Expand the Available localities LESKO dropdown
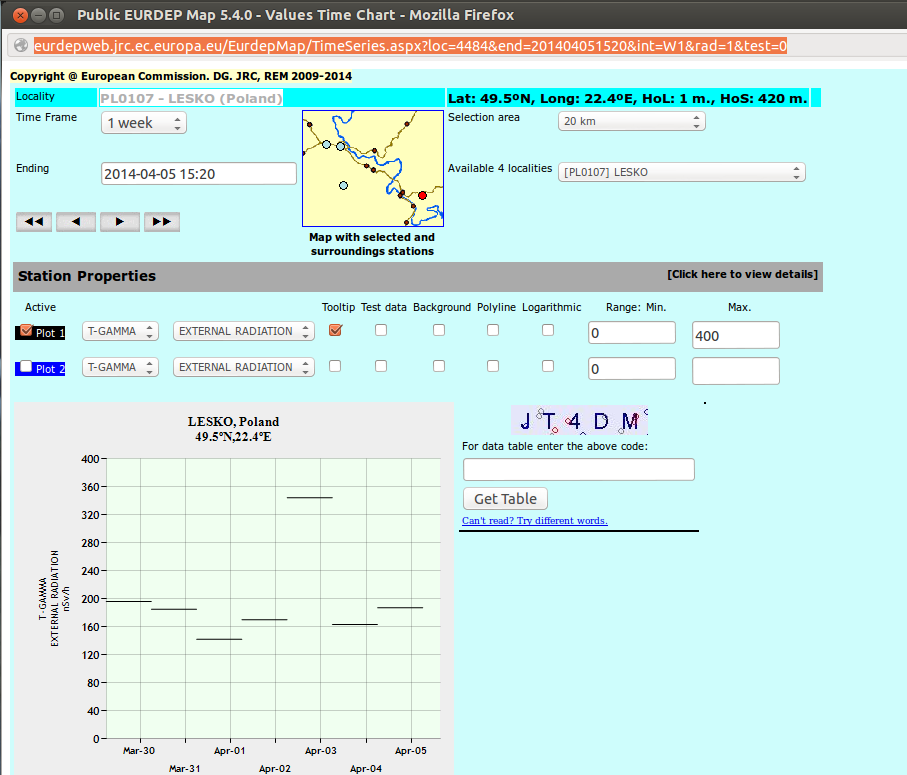Screen dimensions: 907x775 681,172
